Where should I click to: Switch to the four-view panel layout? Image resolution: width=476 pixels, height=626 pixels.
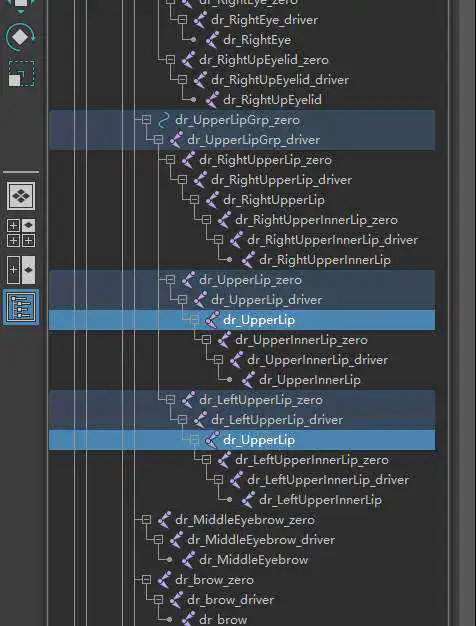tap(21, 233)
